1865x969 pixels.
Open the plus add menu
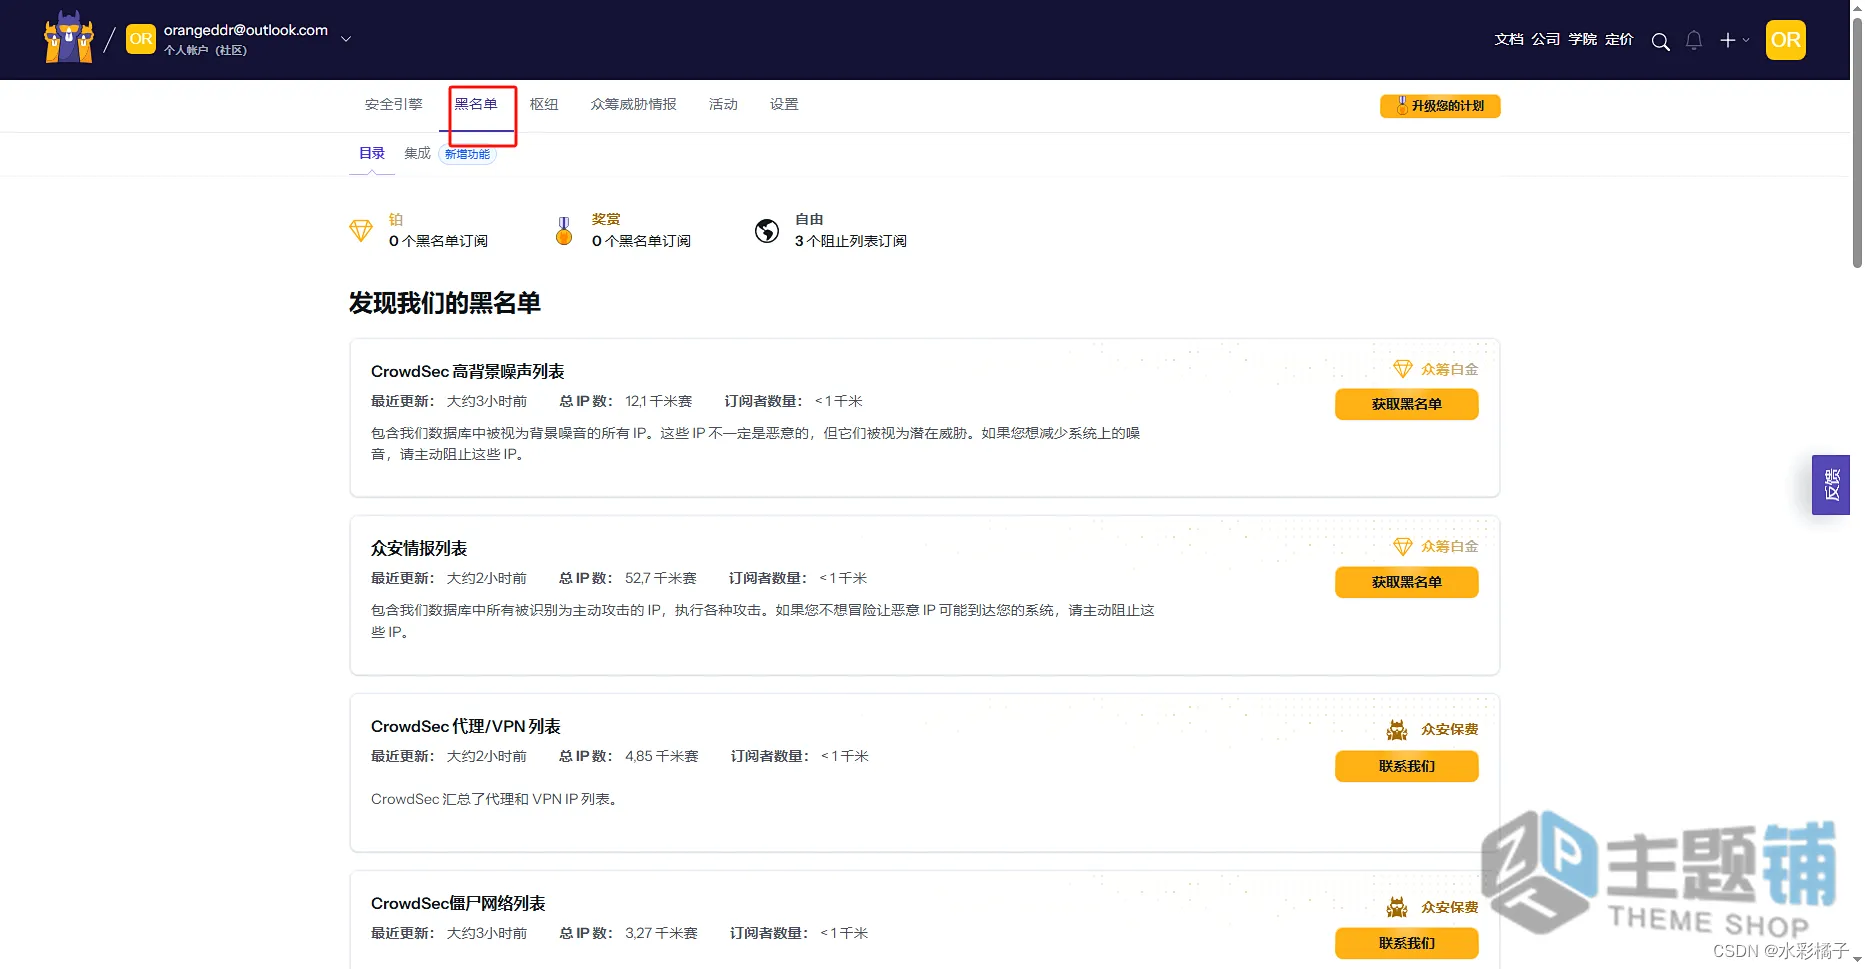[1734, 40]
